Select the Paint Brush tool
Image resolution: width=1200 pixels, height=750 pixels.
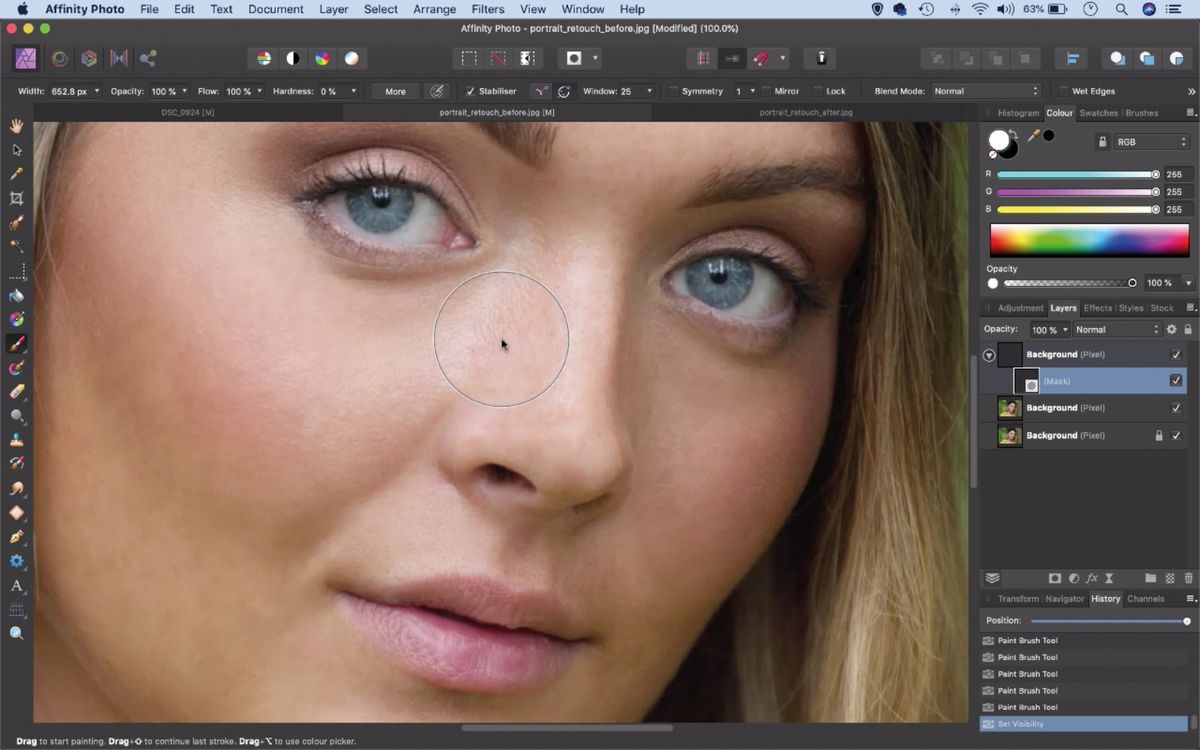coord(16,345)
